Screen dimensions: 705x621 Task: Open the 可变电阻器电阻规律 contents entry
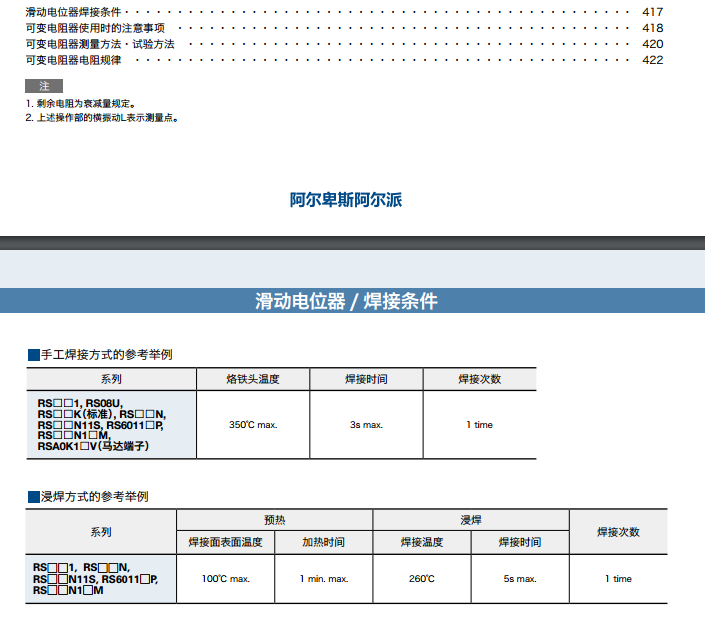(x=73, y=60)
